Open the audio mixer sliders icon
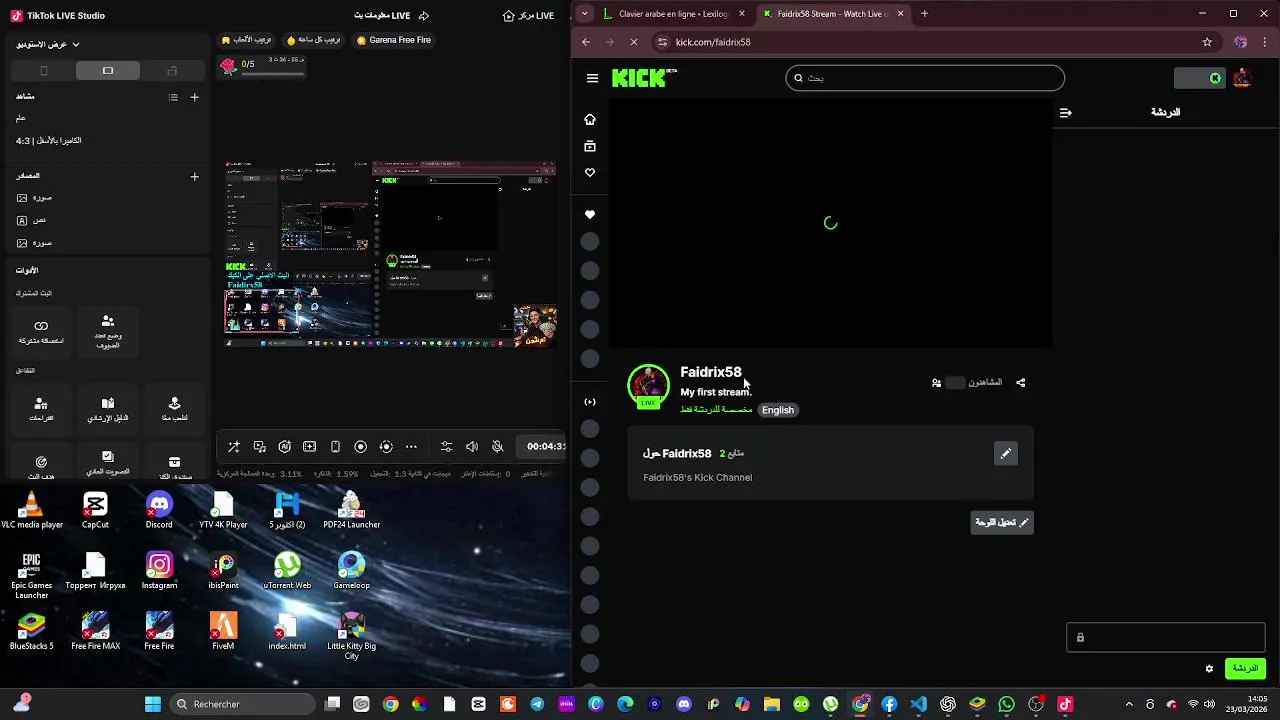This screenshot has height=720, width=1280. coord(446,447)
